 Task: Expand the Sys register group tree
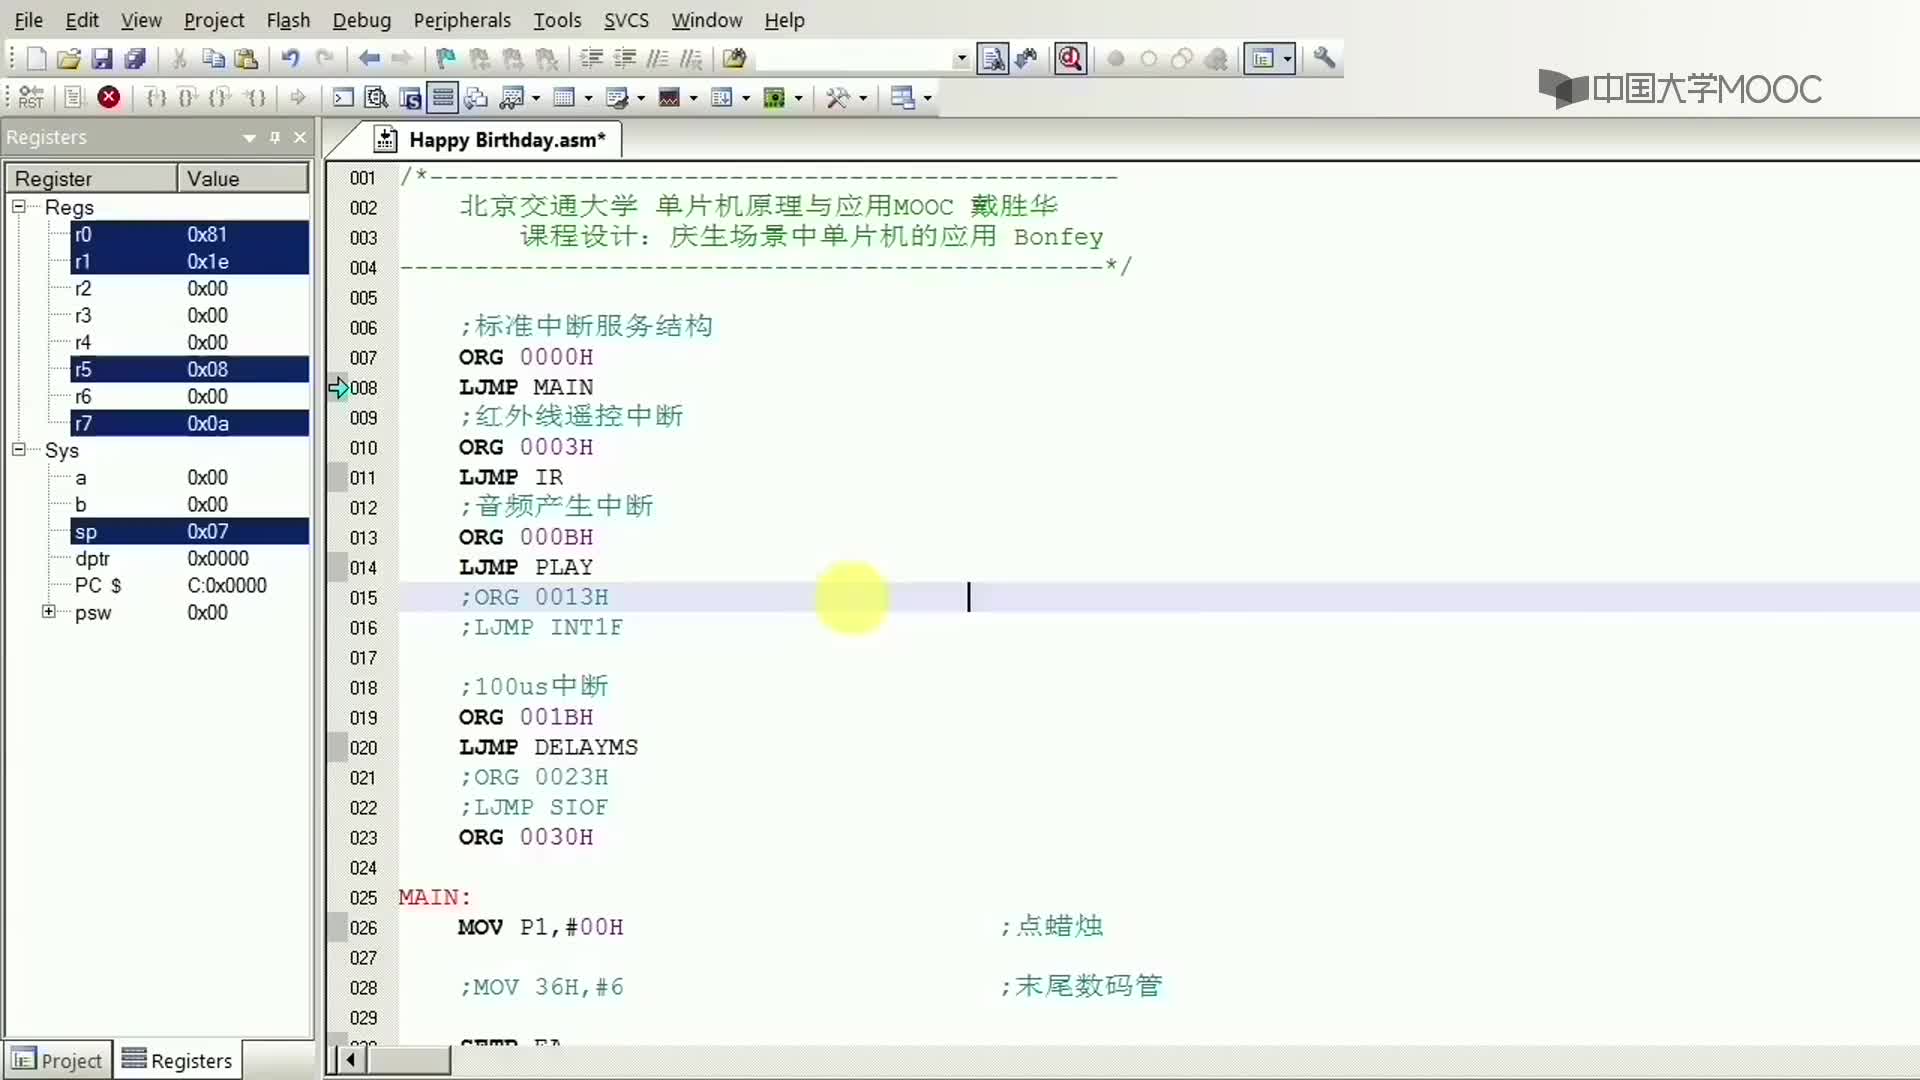[x=18, y=450]
